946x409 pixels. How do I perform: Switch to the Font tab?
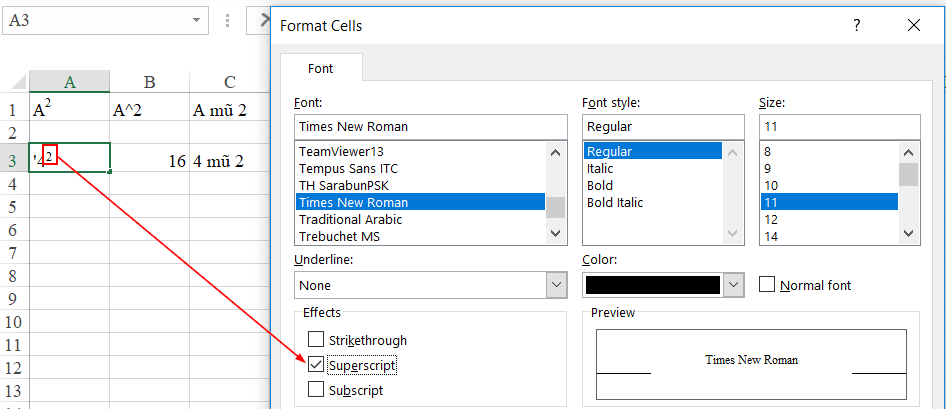320,69
